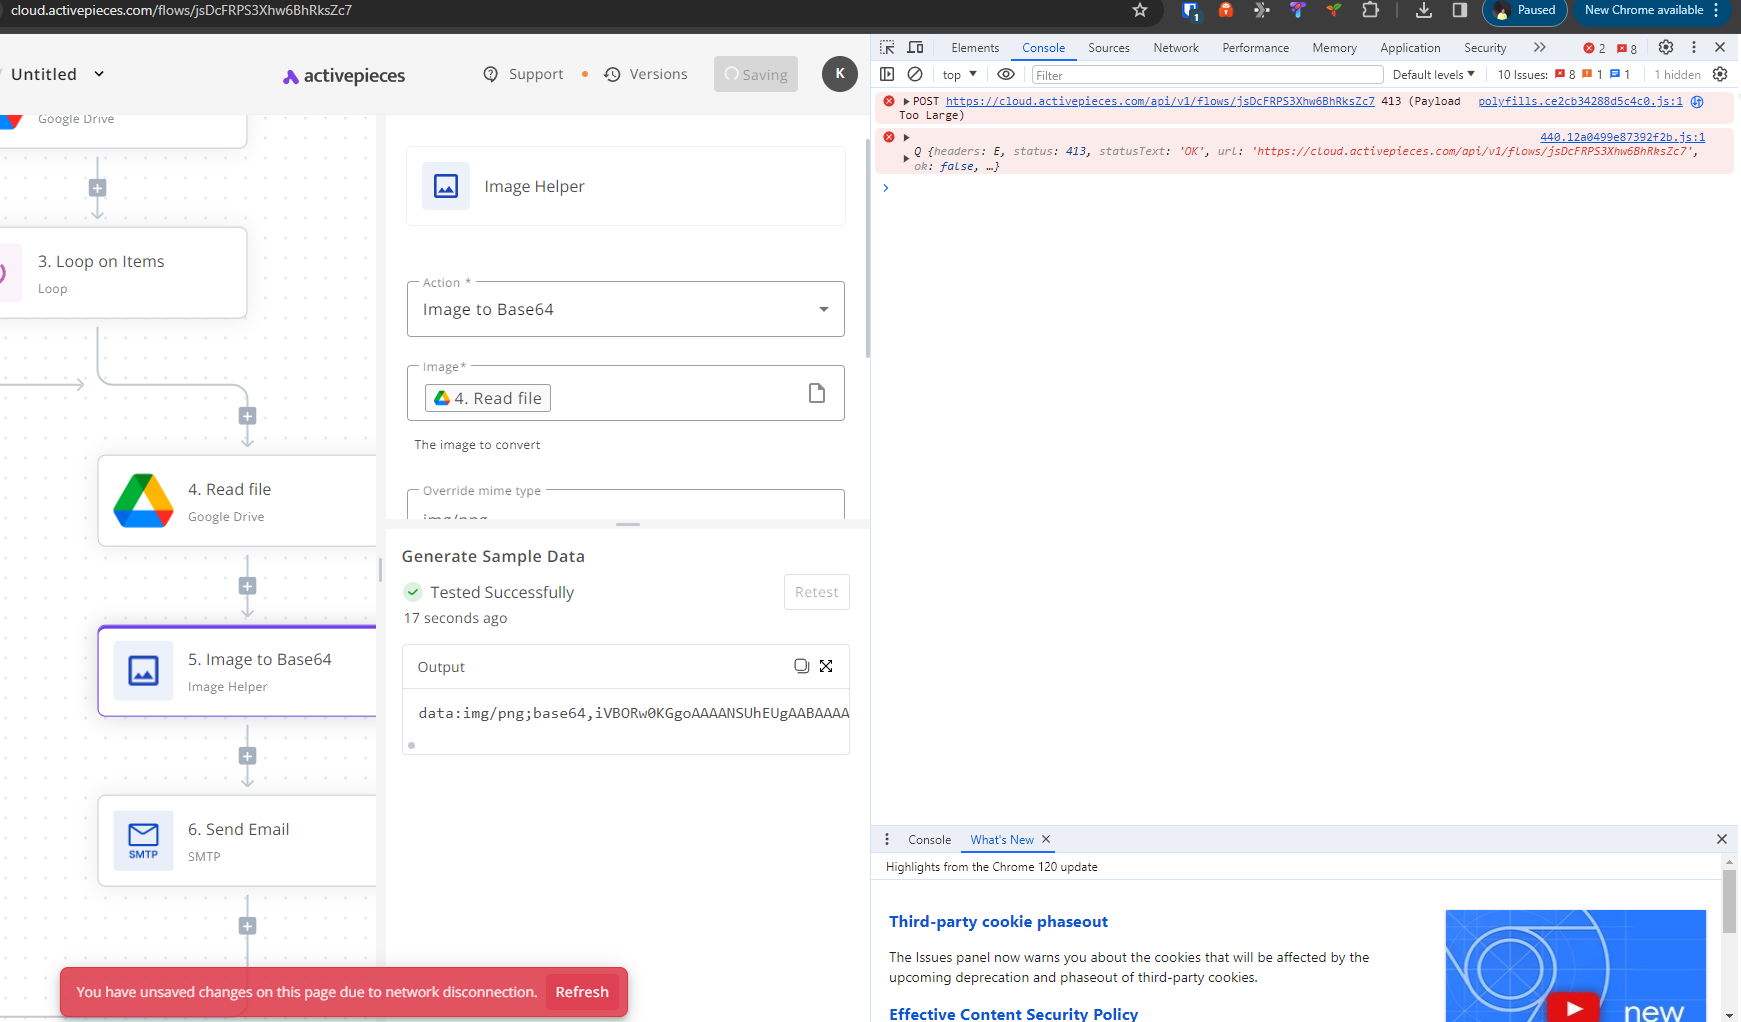This screenshot has width=1741, height=1022.
Task: Toggle the device toolbar in DevTools
Action: [x=915, y=47]
